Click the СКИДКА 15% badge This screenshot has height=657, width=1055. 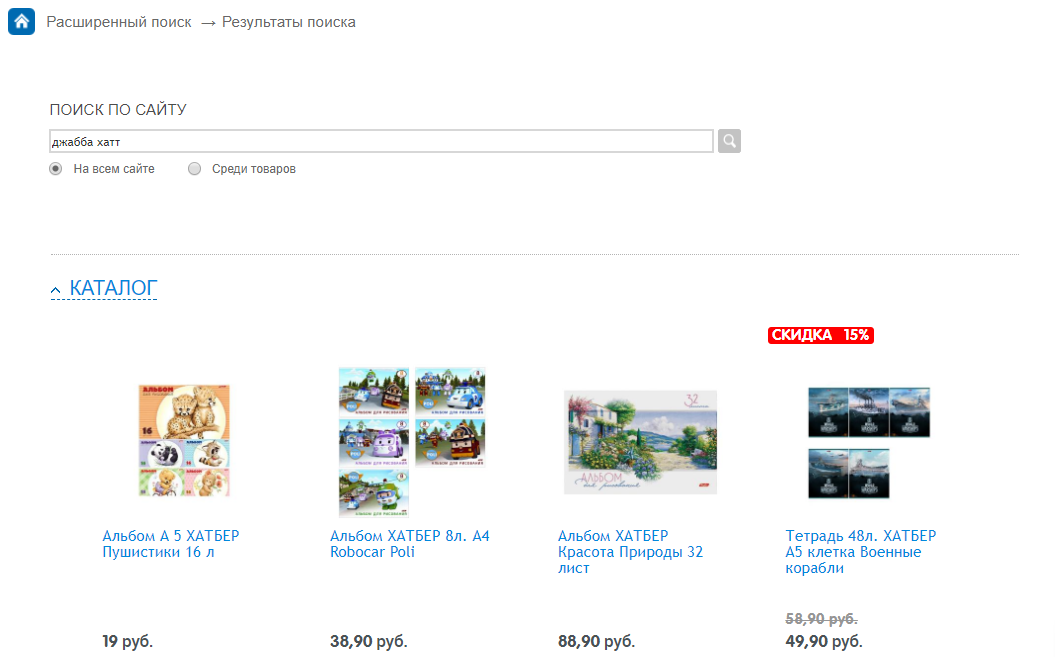click(x=821, y=335)
